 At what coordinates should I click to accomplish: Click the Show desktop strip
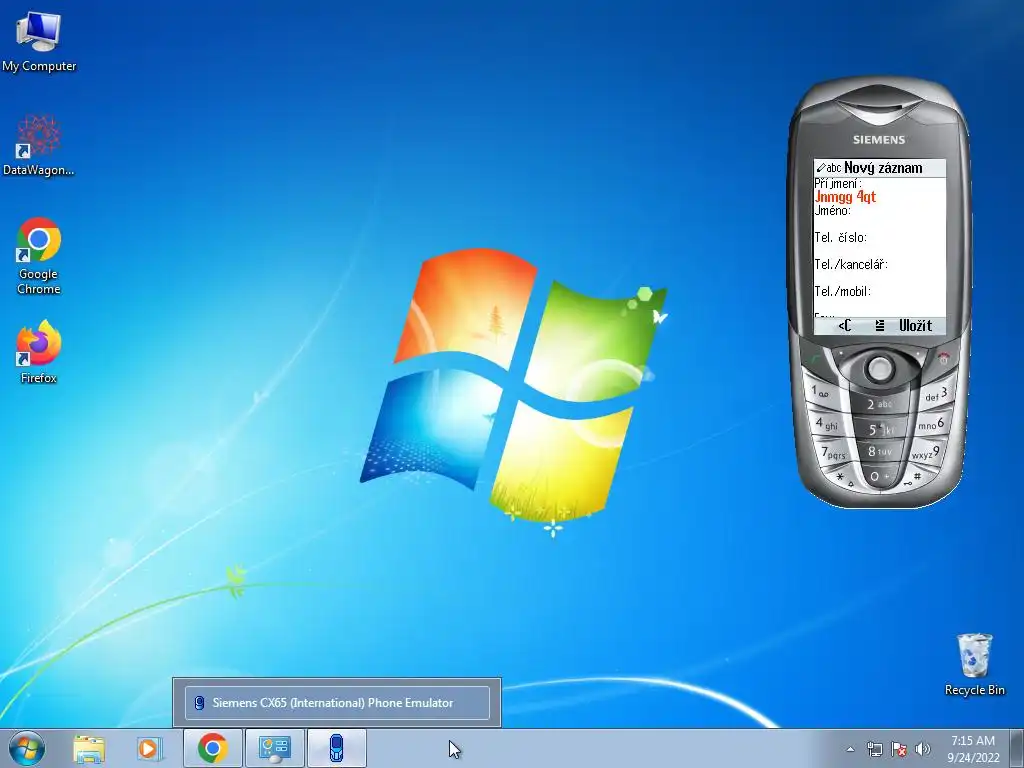1017,748
